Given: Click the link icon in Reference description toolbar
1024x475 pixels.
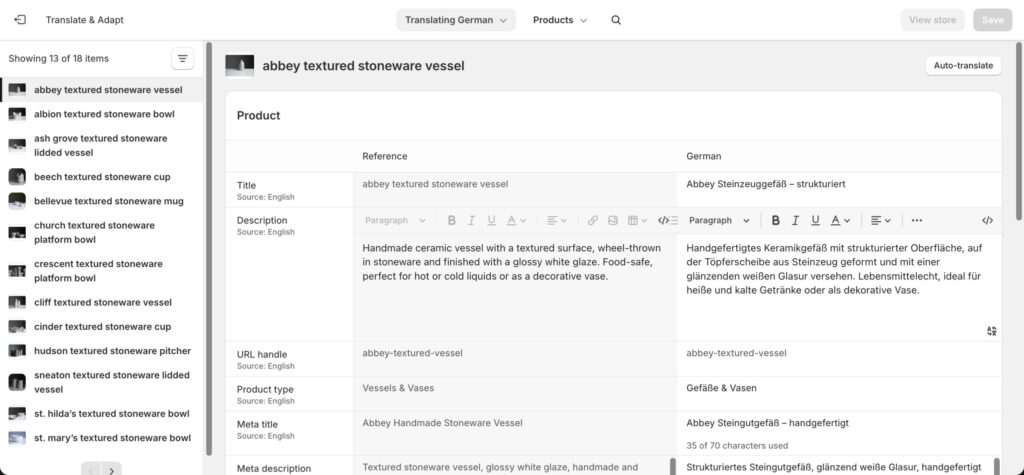Looking at the screenshot, I should point(592,221).
